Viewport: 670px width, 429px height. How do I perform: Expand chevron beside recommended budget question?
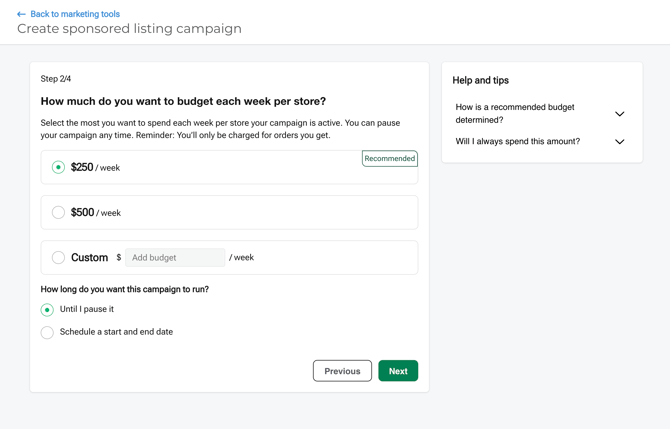[619, 114]
